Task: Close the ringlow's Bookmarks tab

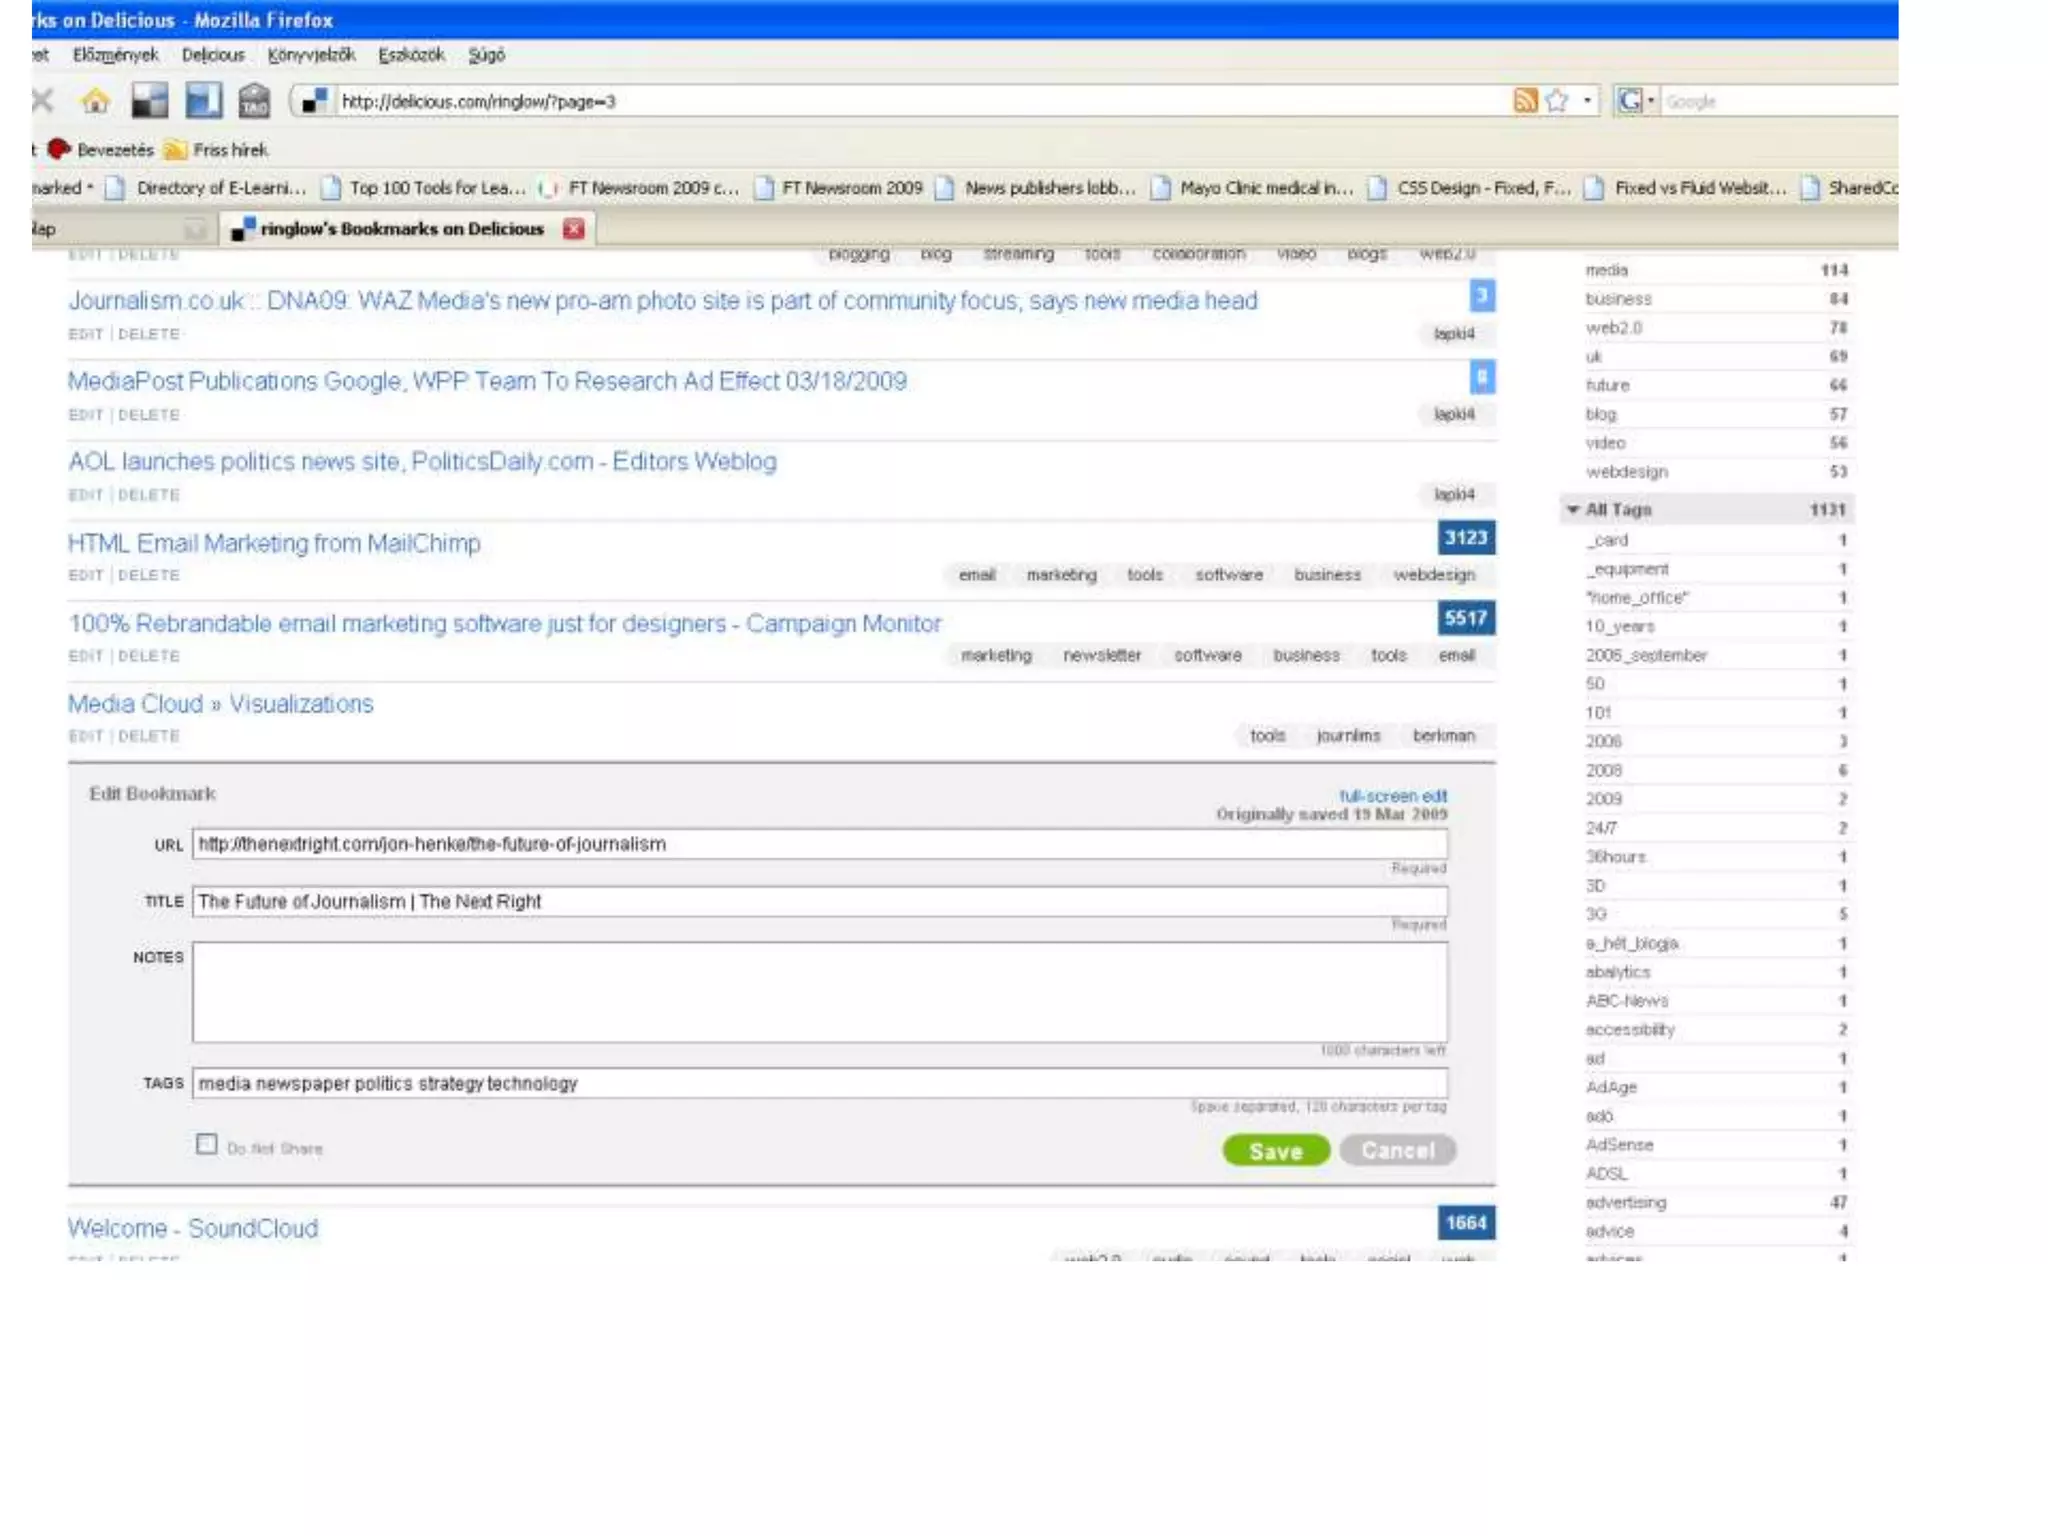Action: [573, 229]
